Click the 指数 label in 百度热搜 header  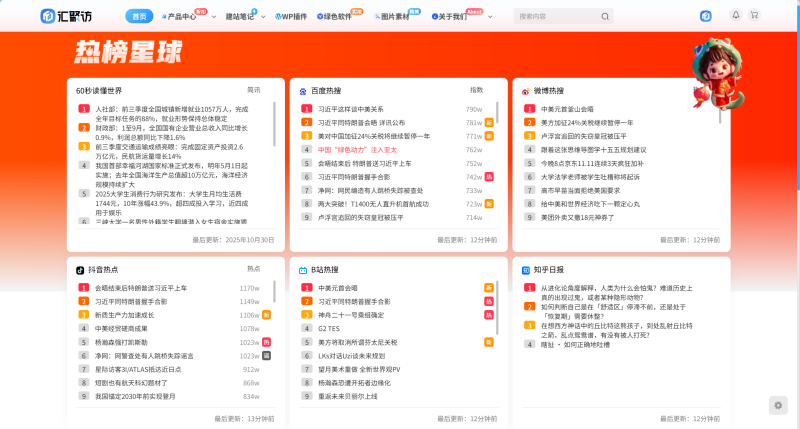coord(476,90)
